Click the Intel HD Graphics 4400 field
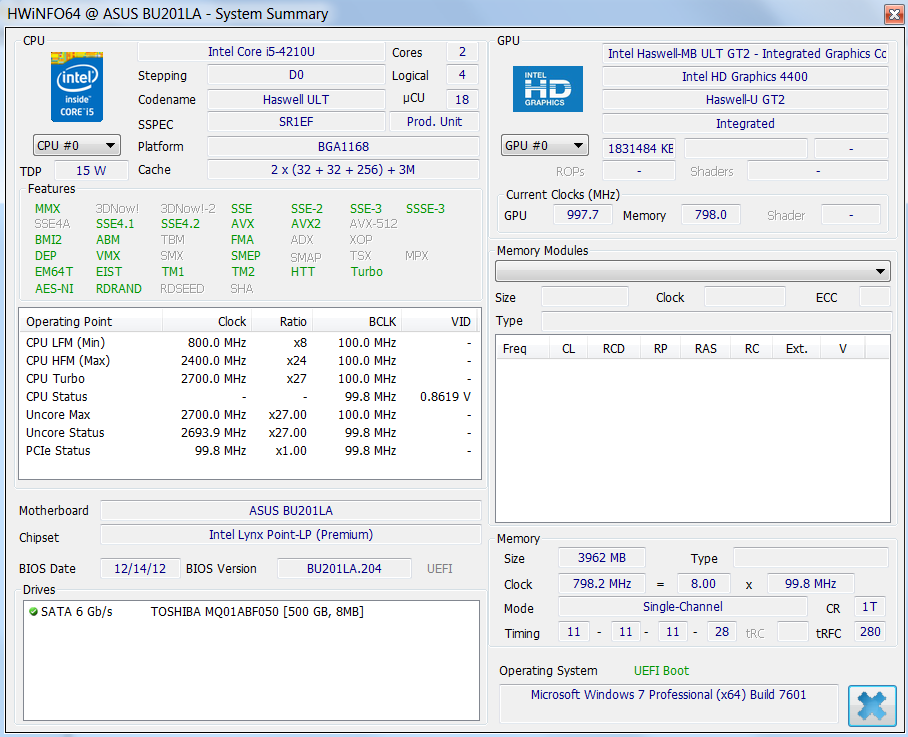 coord(745,76)
